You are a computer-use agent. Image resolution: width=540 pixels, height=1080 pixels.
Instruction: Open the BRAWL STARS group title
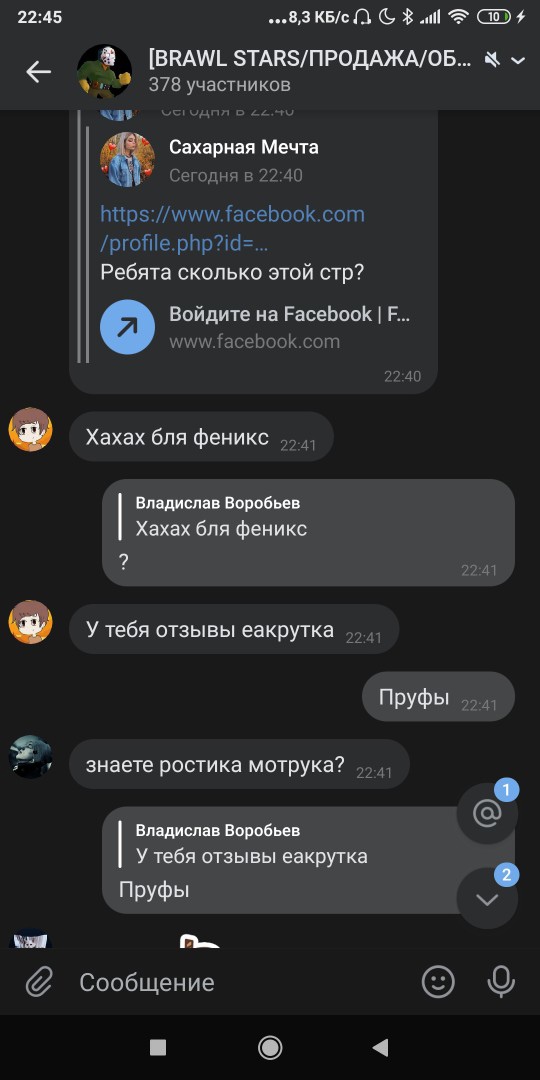311,59
